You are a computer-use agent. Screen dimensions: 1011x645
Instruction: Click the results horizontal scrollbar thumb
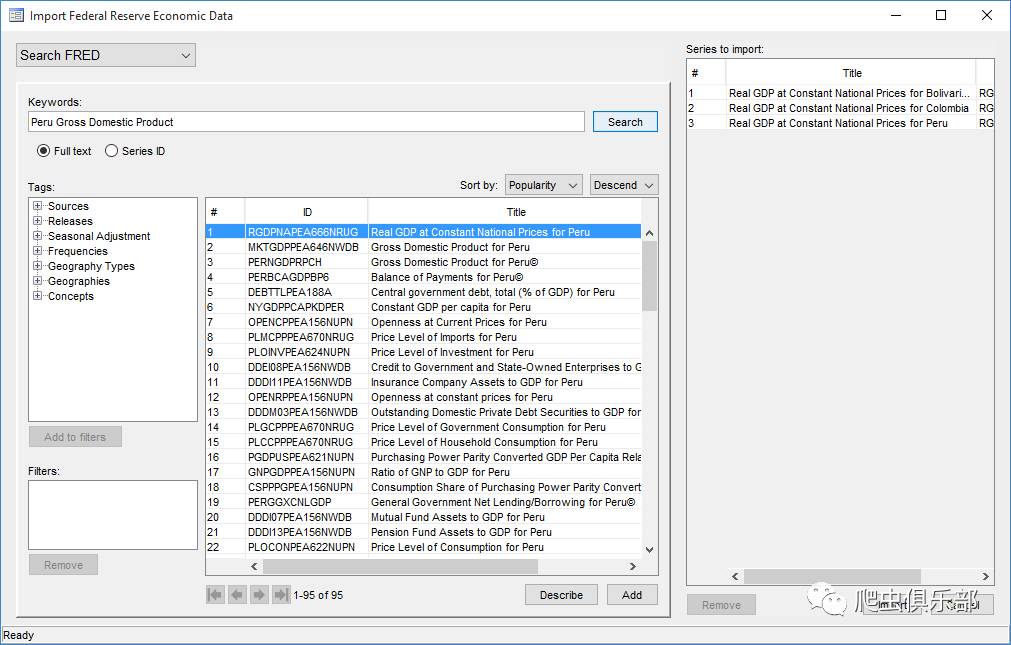click(x=400, y=566)
